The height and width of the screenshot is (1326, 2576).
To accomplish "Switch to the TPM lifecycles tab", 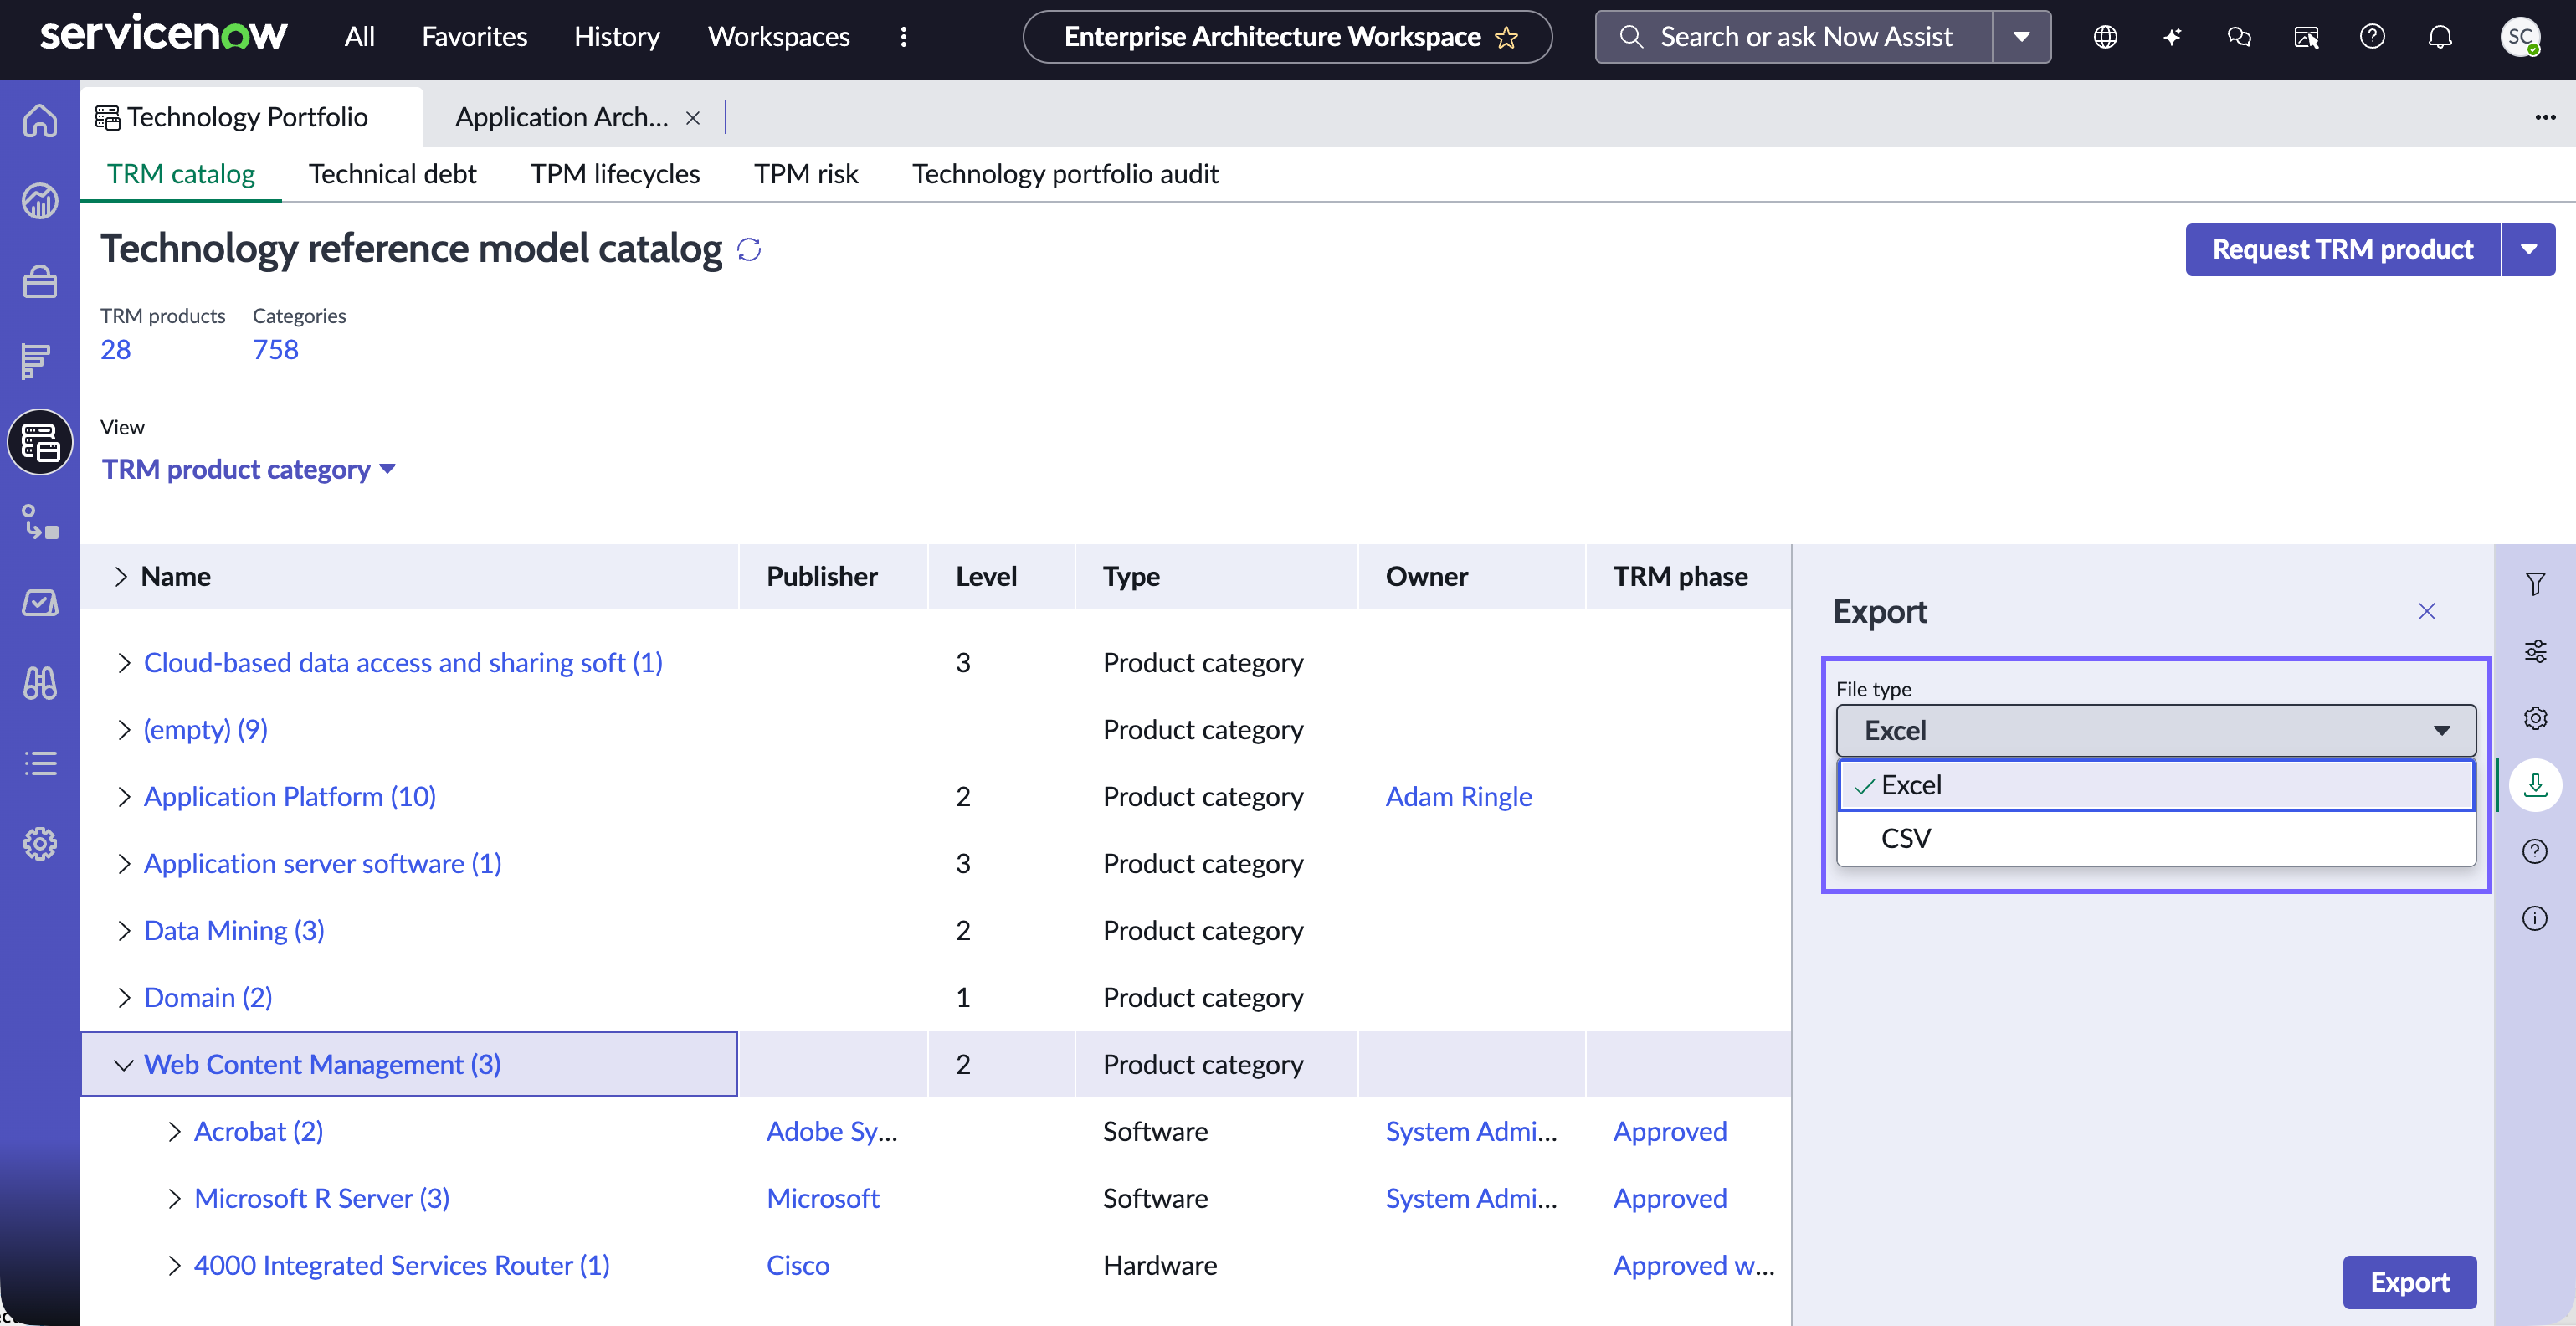I will click(615, 174).
